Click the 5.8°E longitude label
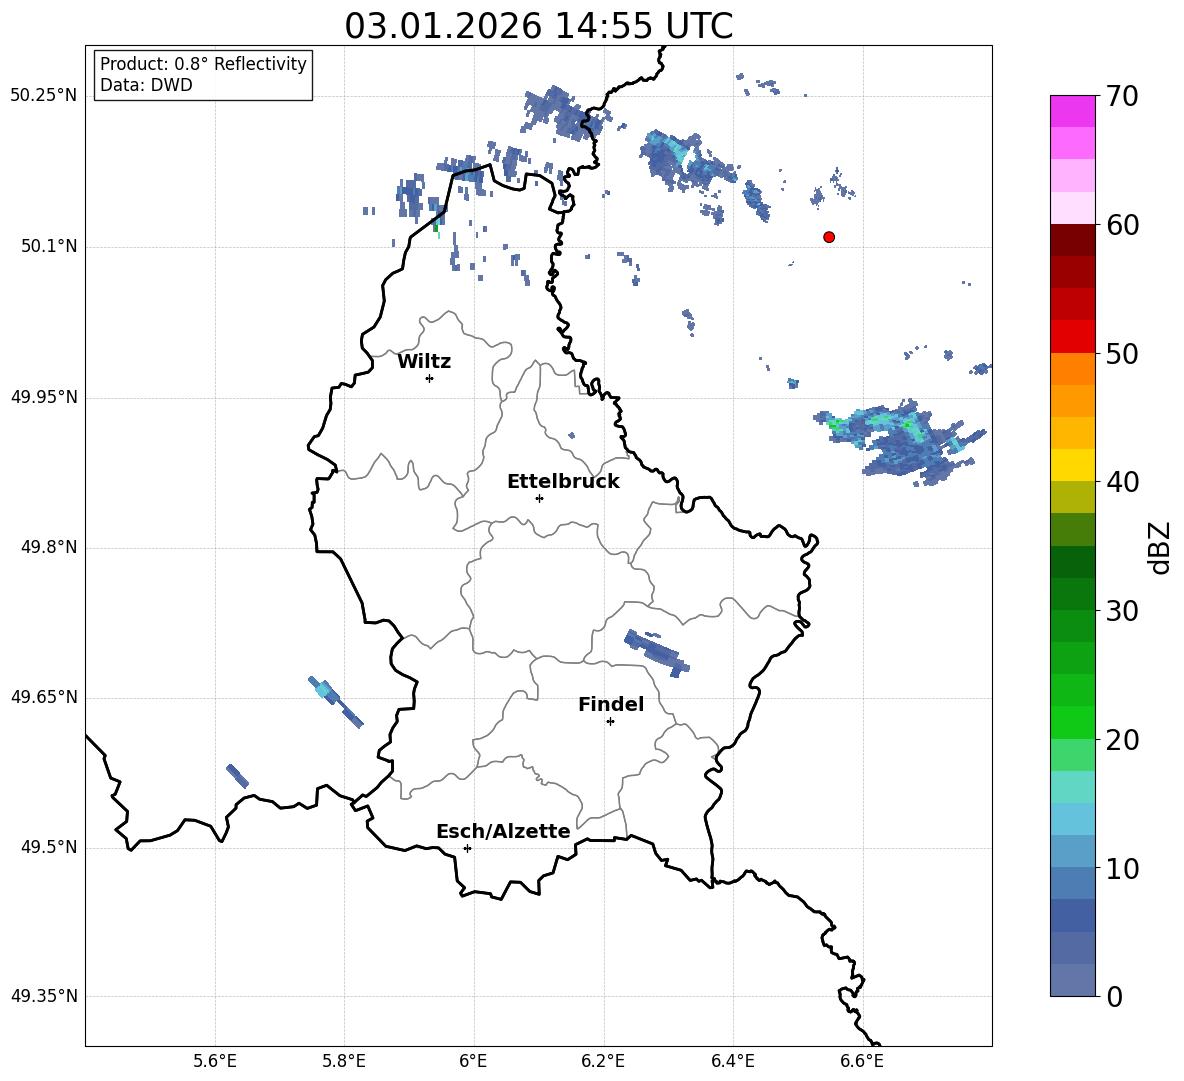The height and width of the screenshot is (1081, 1184). click(344, 1061)
